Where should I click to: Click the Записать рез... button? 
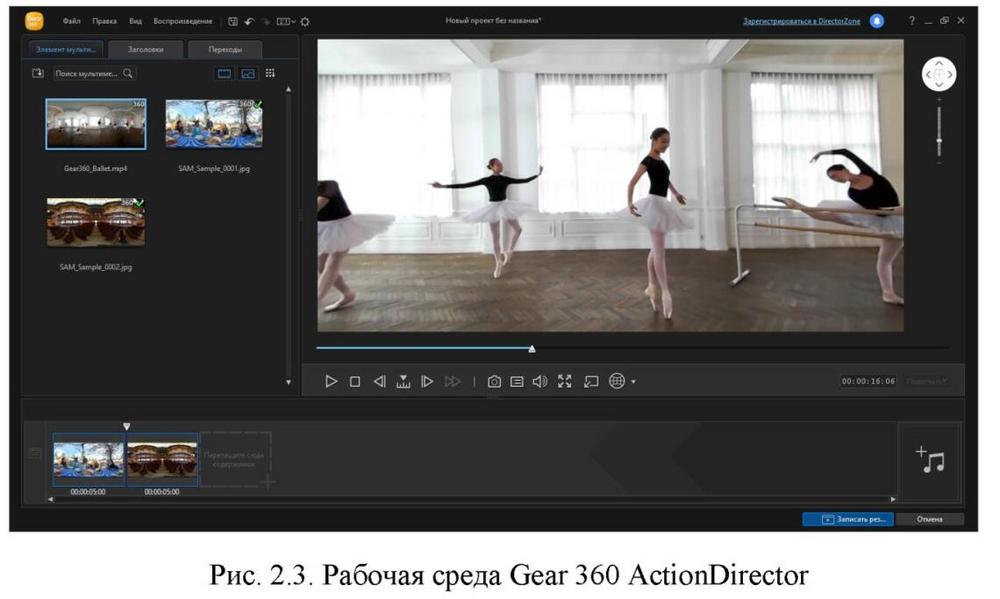(x=848, y=519)
